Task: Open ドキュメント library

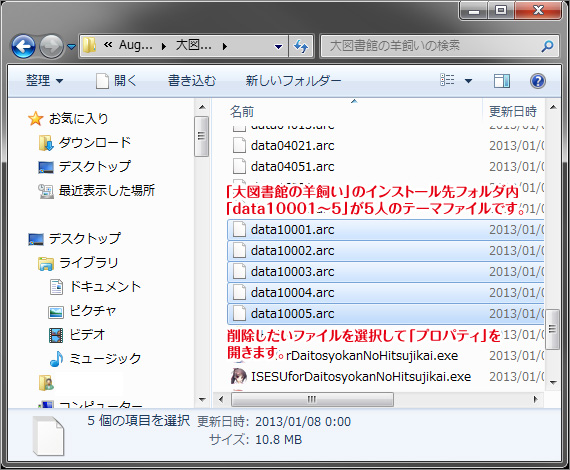Action: click(105, 286)
